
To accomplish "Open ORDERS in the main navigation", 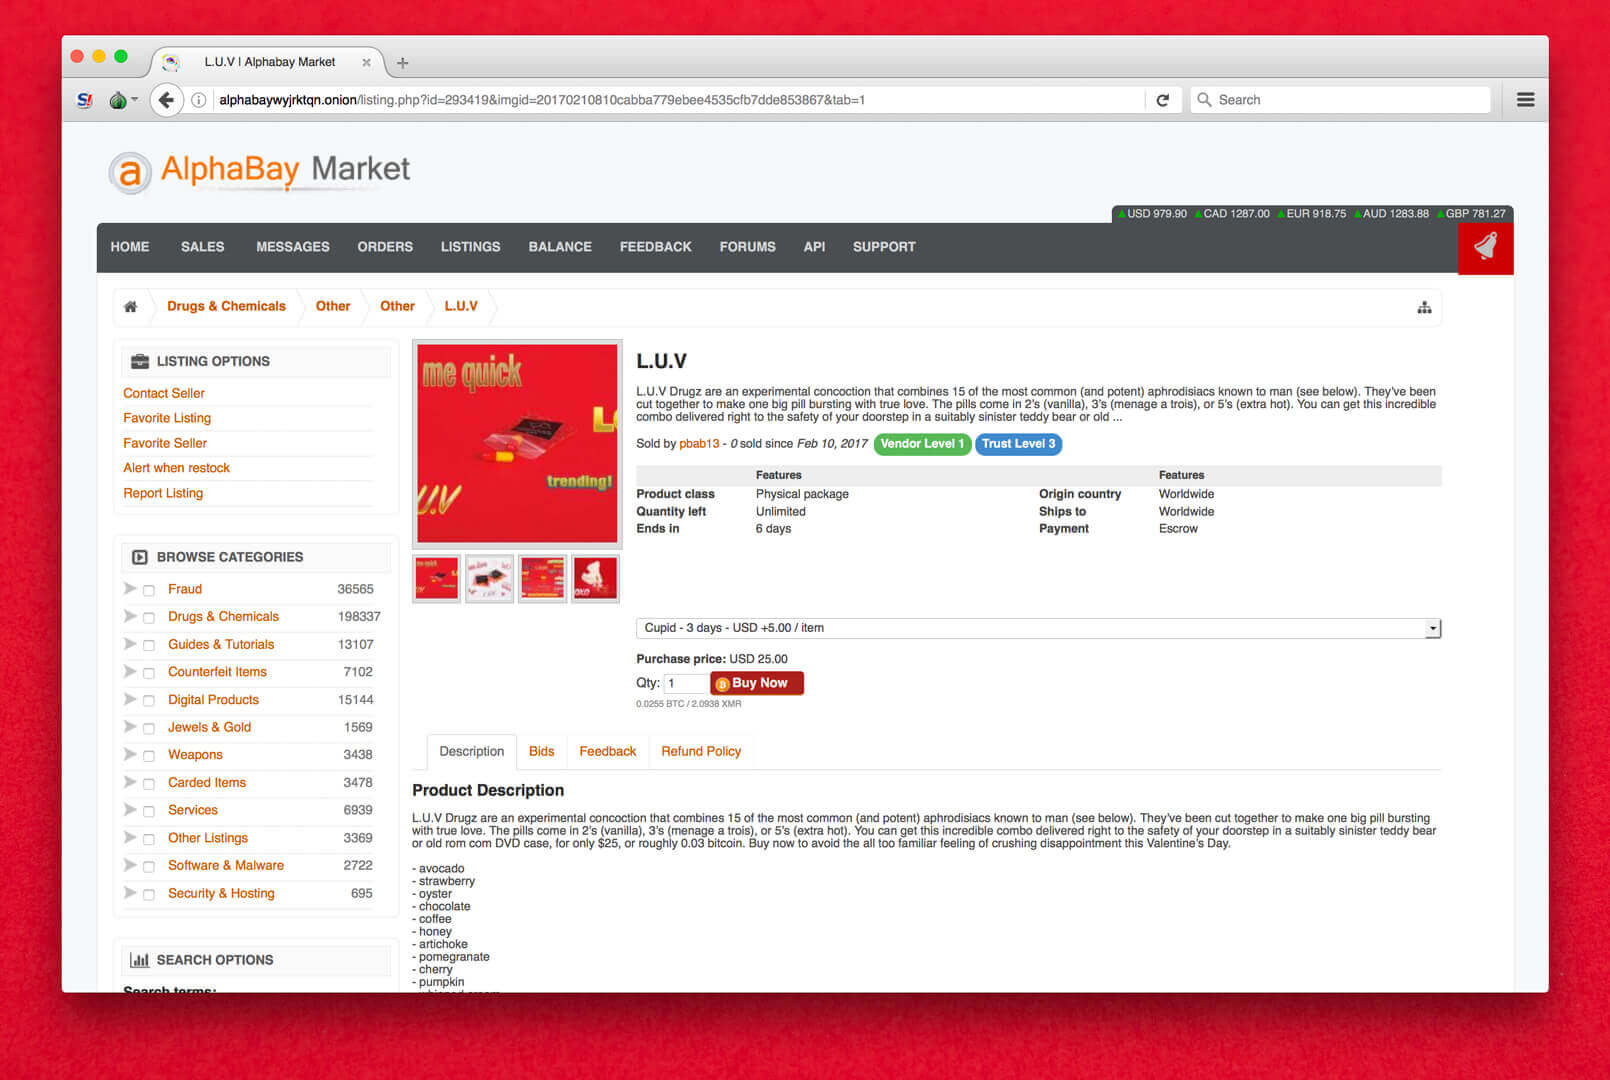I will (385, 247).
